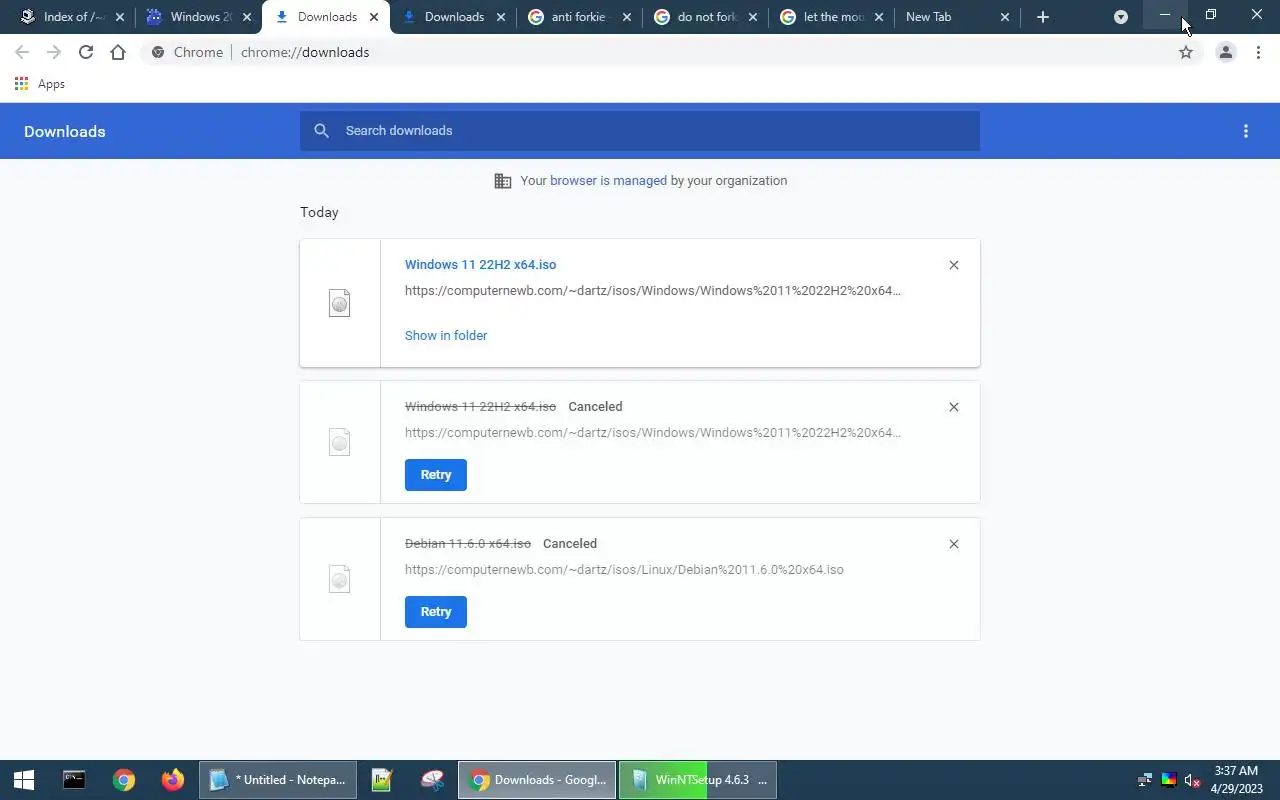Click the muted speaker volume tray icon
The image size is (1280, 800).
click(x=1192, y=780)
